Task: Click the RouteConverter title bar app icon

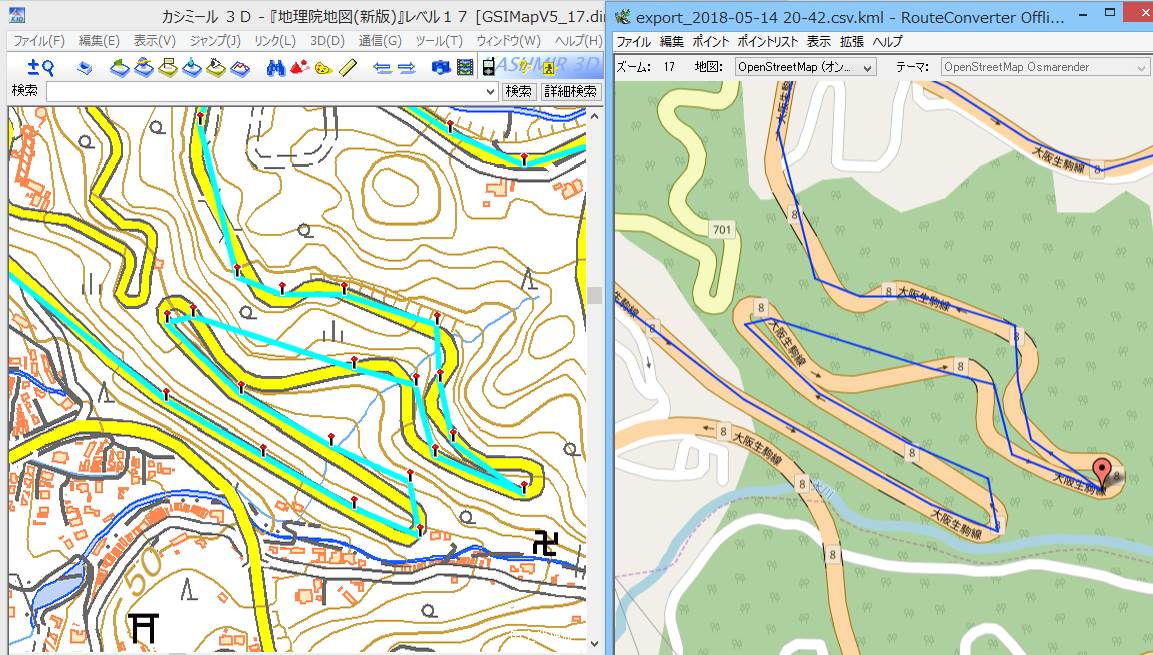Action: [x=623, y=16]
